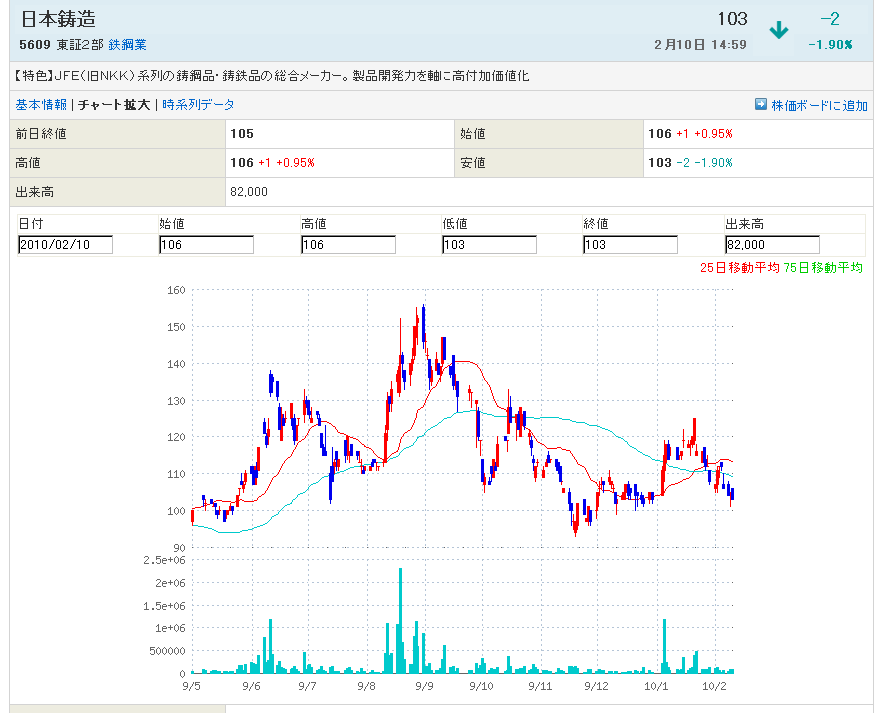
Task: Click into the 低値 input field
Action: point(489,245)
